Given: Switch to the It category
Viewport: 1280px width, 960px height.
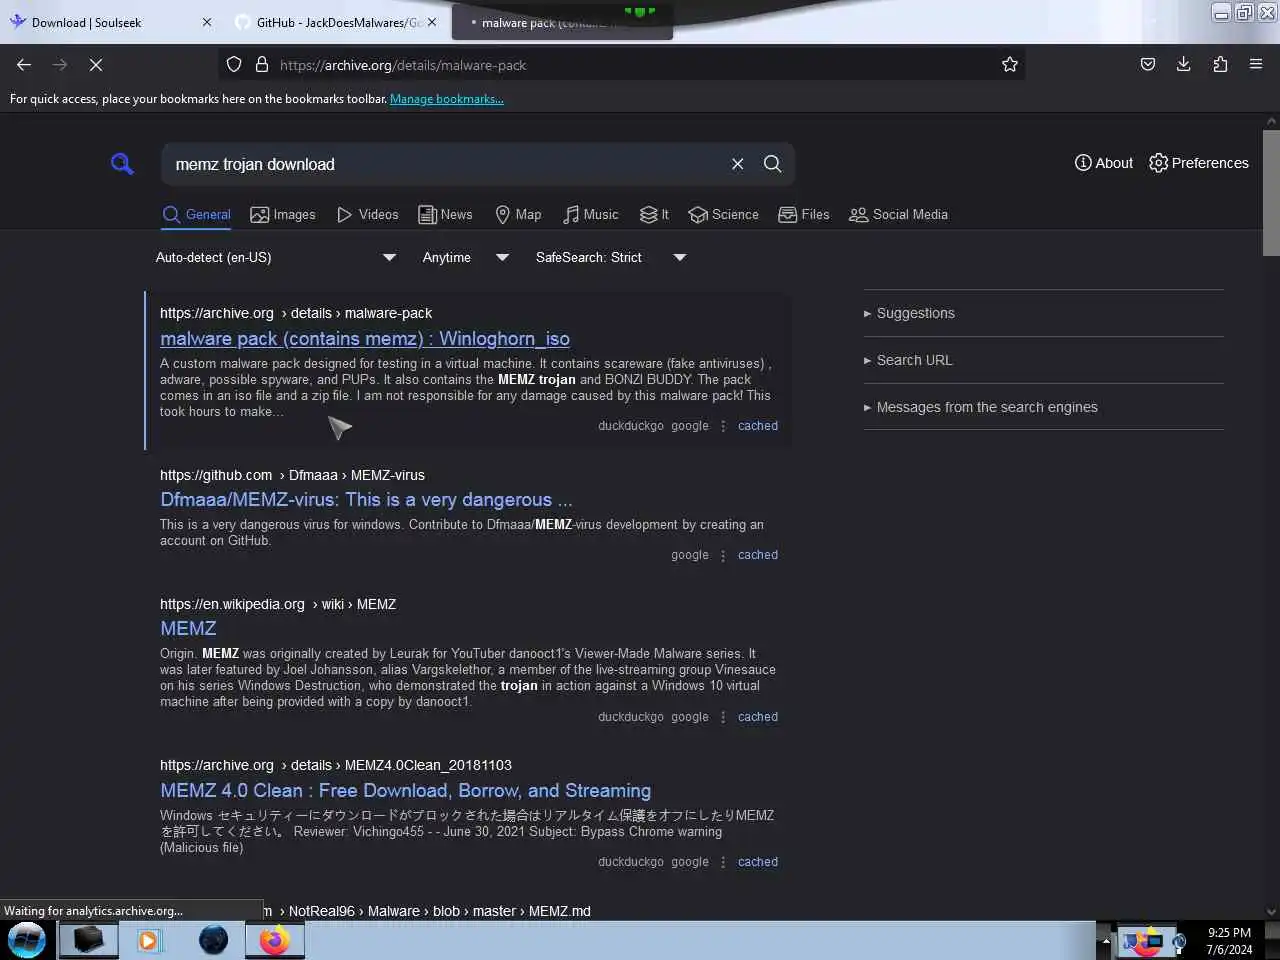Looking at the screenshot, I should tap(655, 214).
